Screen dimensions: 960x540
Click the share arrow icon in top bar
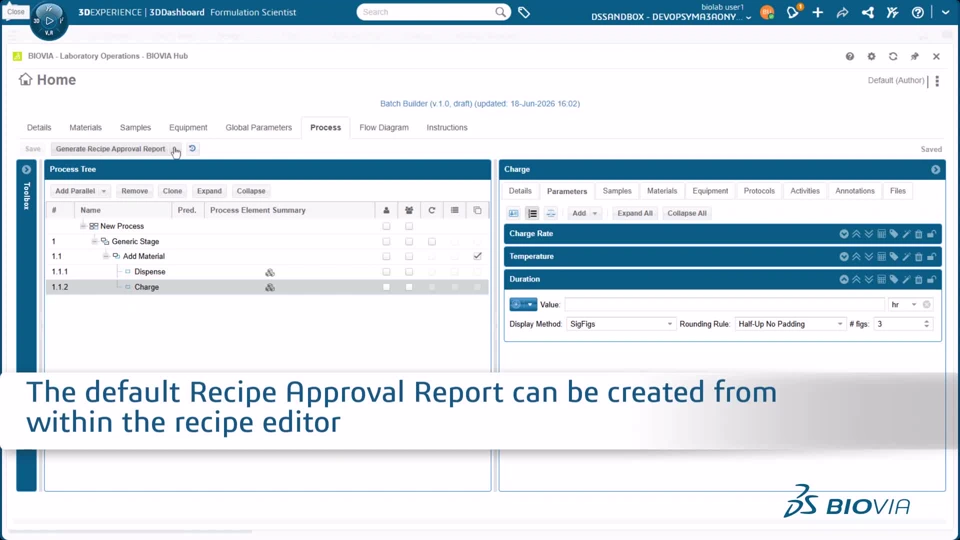842,12
